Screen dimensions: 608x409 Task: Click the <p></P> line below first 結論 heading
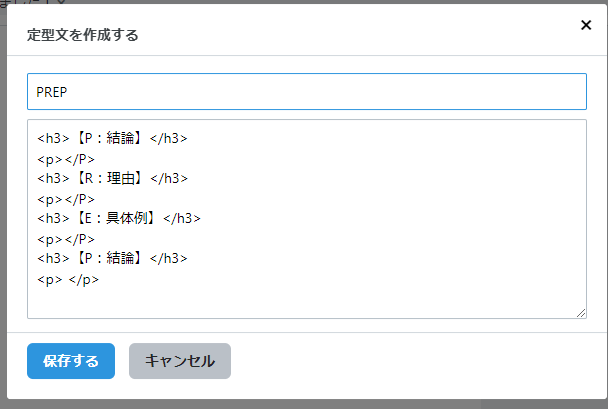66,159
